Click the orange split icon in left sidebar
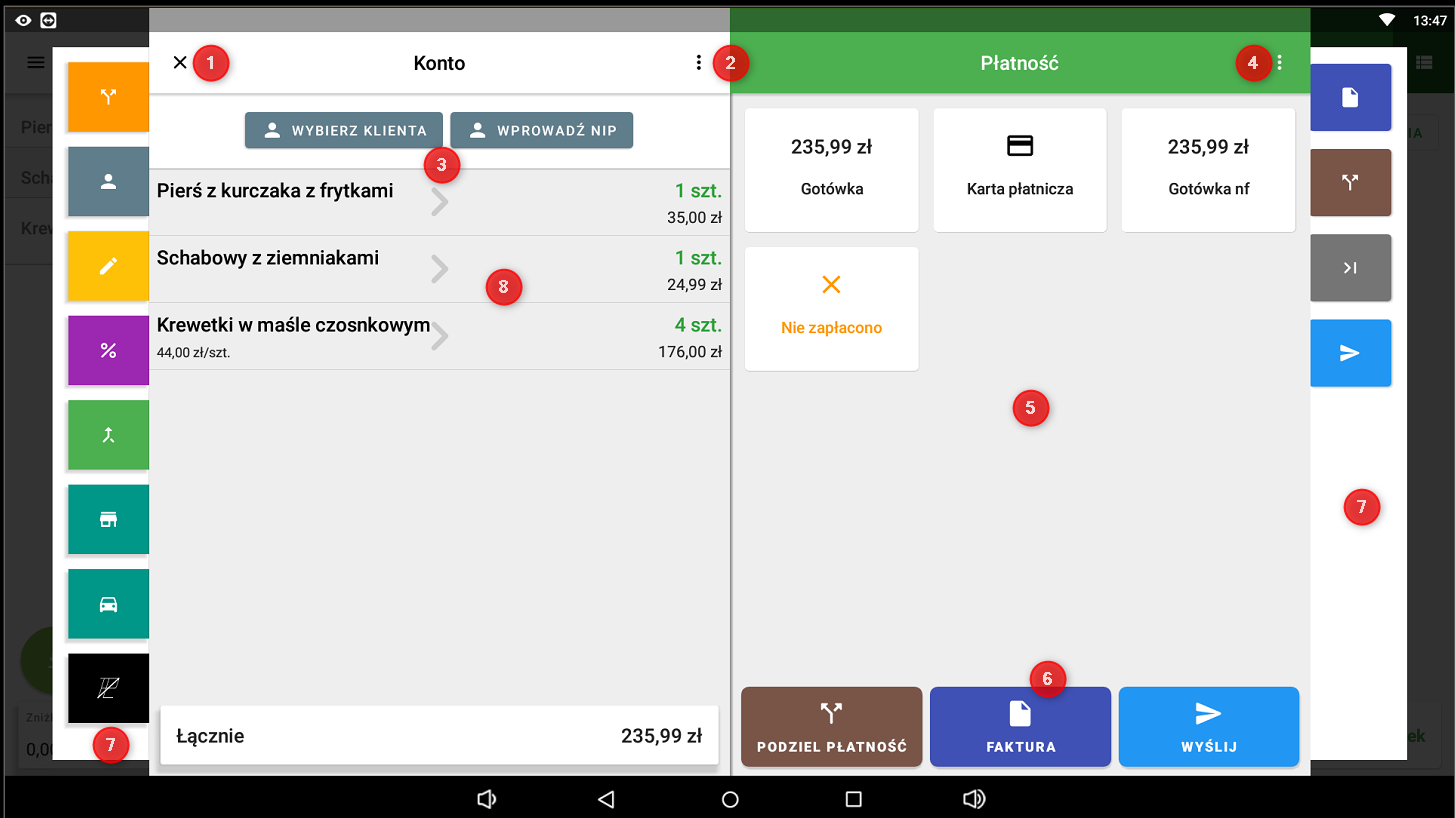 [108, 97]
